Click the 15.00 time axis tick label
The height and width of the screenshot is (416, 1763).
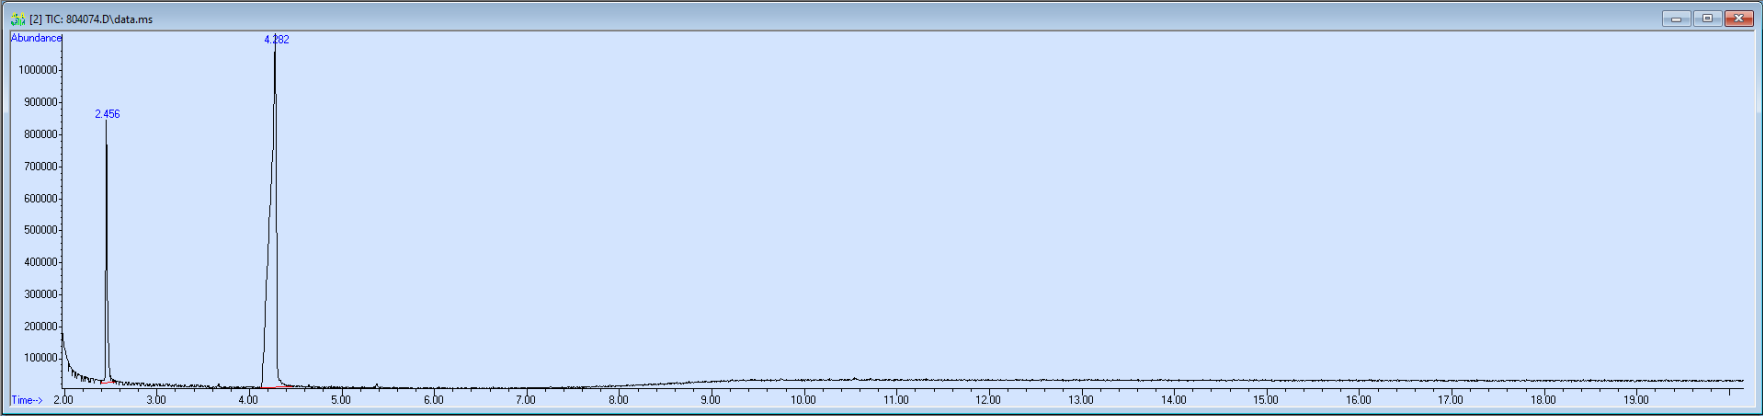1266,400
